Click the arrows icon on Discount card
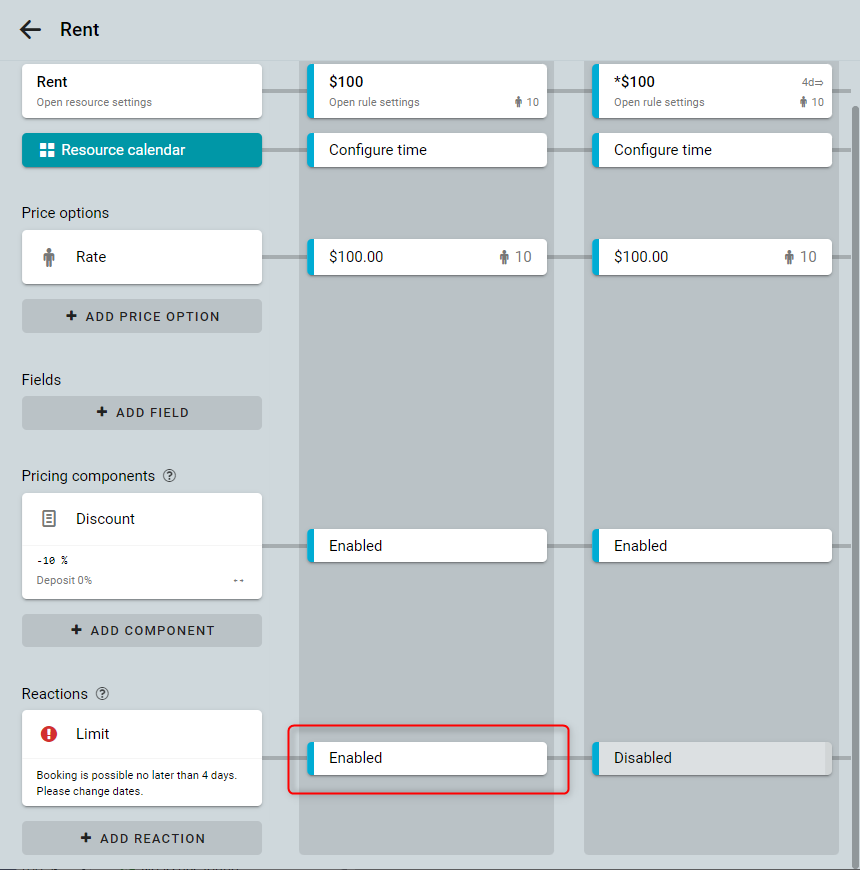The image size is (860, 870). coord(239,581)
